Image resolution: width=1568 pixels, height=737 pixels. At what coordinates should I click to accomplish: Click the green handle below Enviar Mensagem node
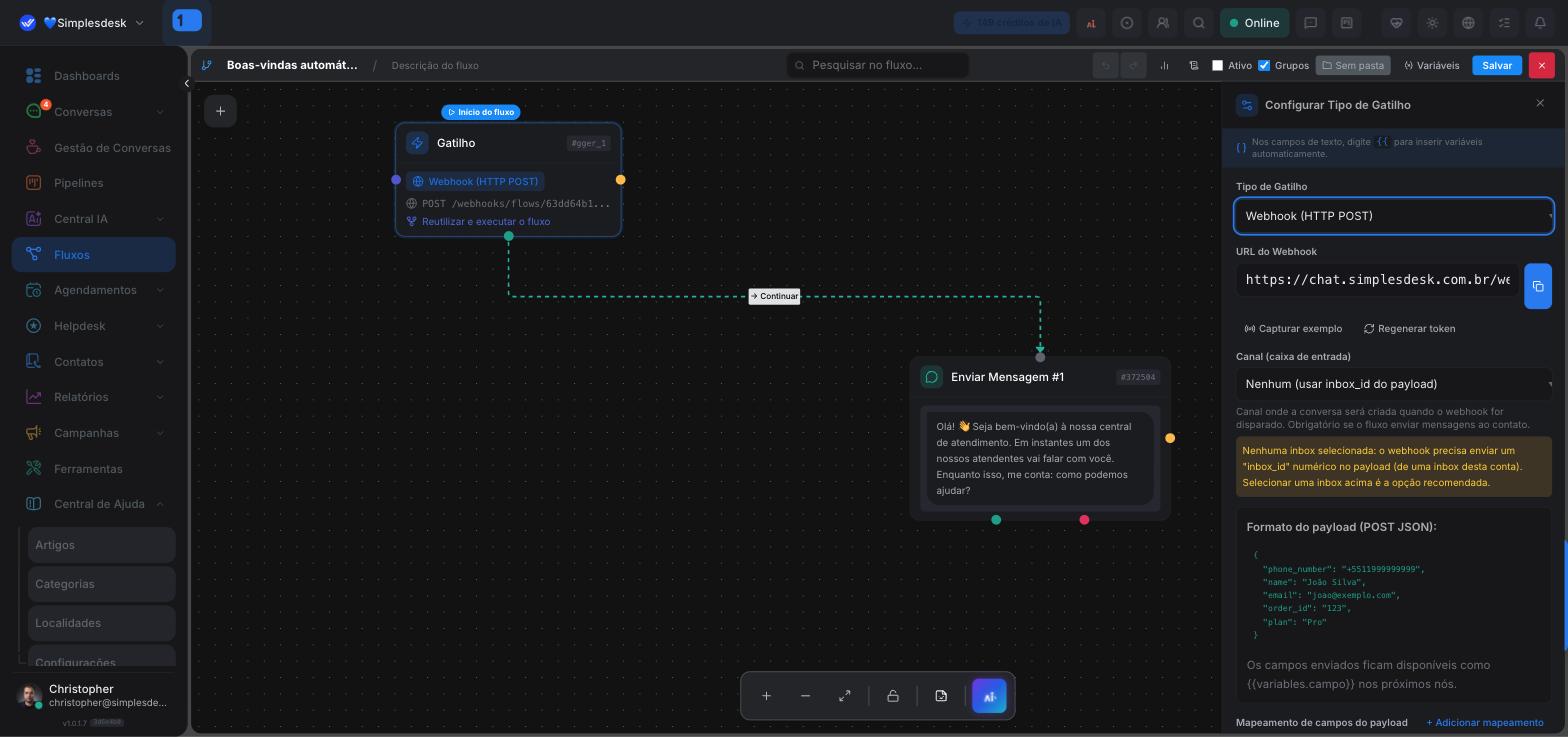pos(996,520)
